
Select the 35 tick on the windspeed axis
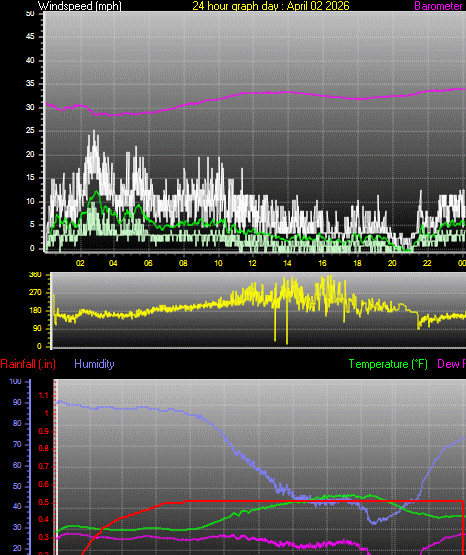click(30, 84)
